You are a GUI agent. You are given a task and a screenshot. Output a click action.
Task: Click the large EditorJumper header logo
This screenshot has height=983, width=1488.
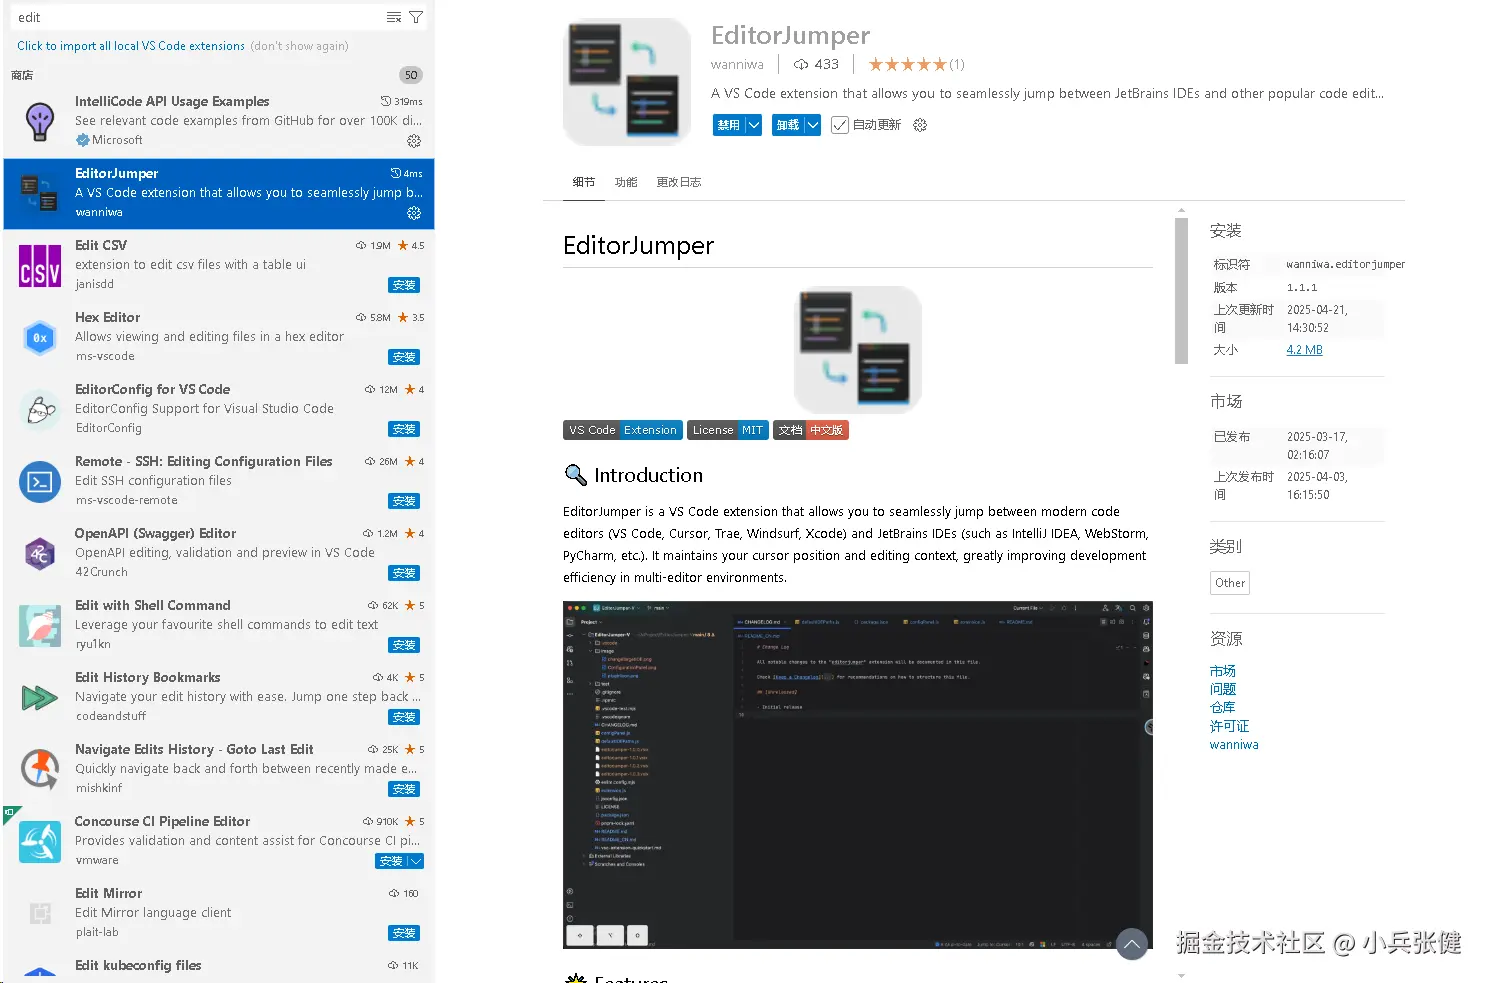click(x=627, y=82)
